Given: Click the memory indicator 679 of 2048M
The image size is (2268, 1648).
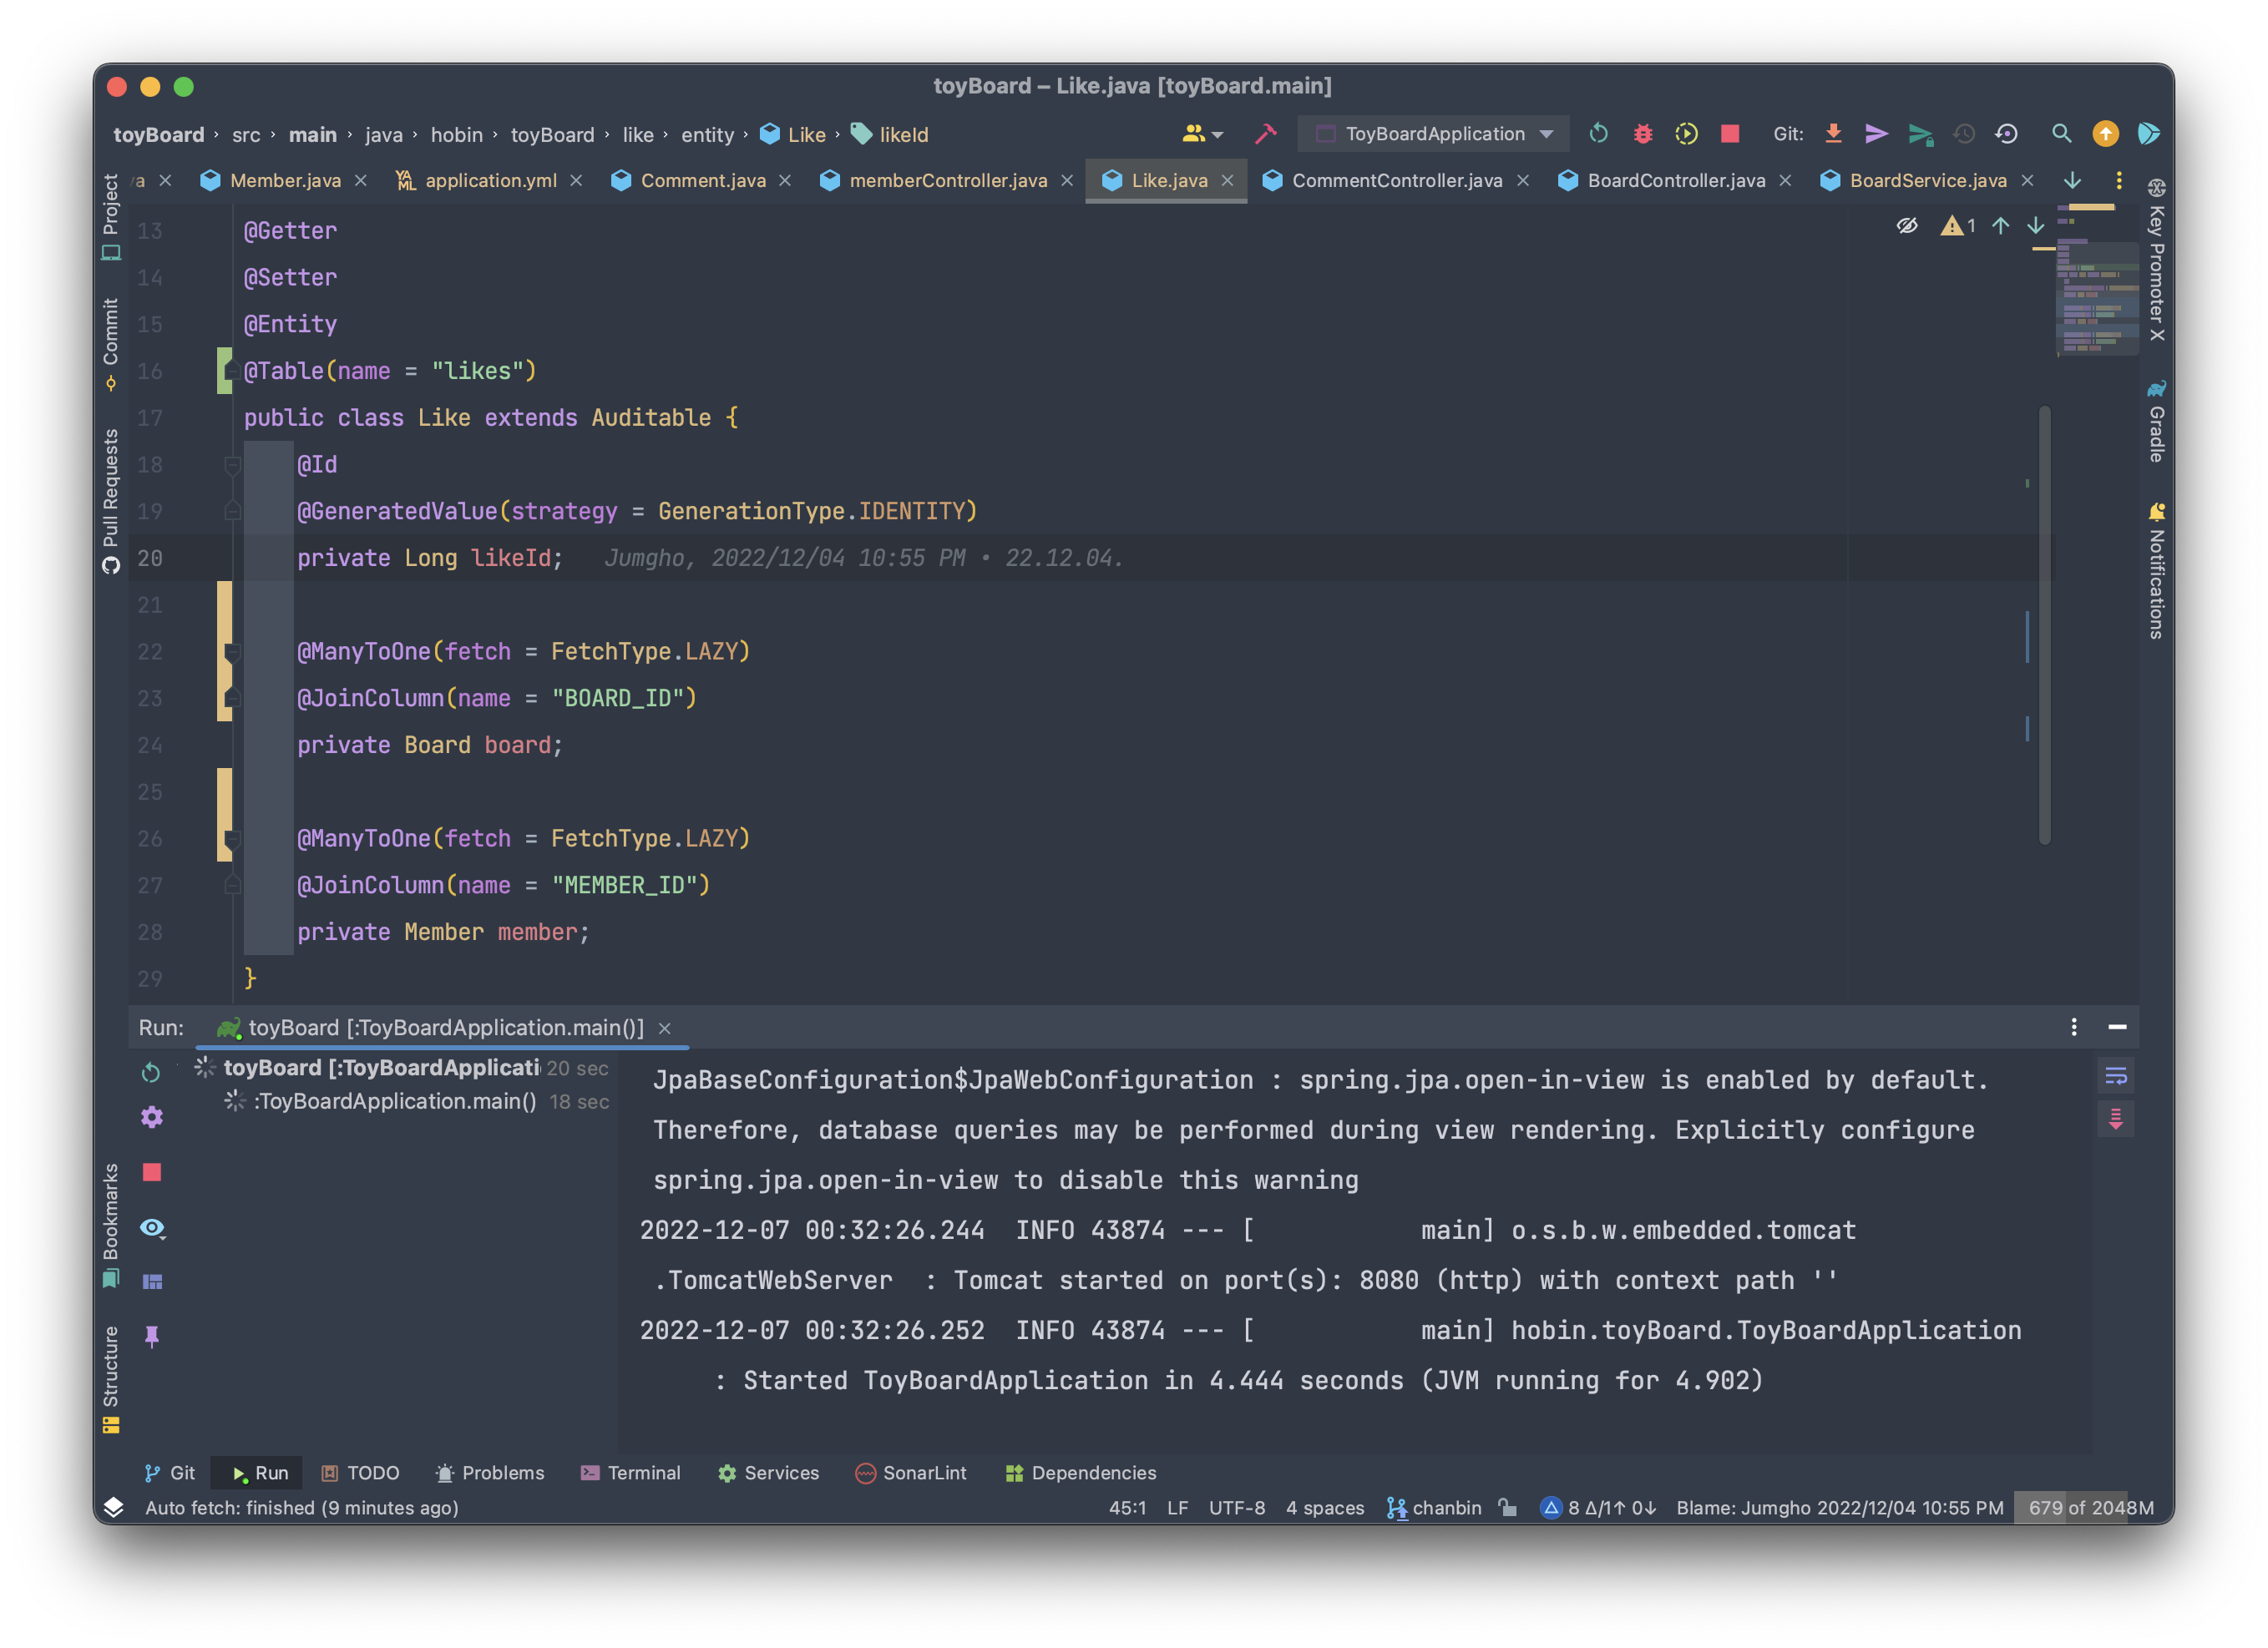Looking at the screenshot, I should [2090, 1507].
